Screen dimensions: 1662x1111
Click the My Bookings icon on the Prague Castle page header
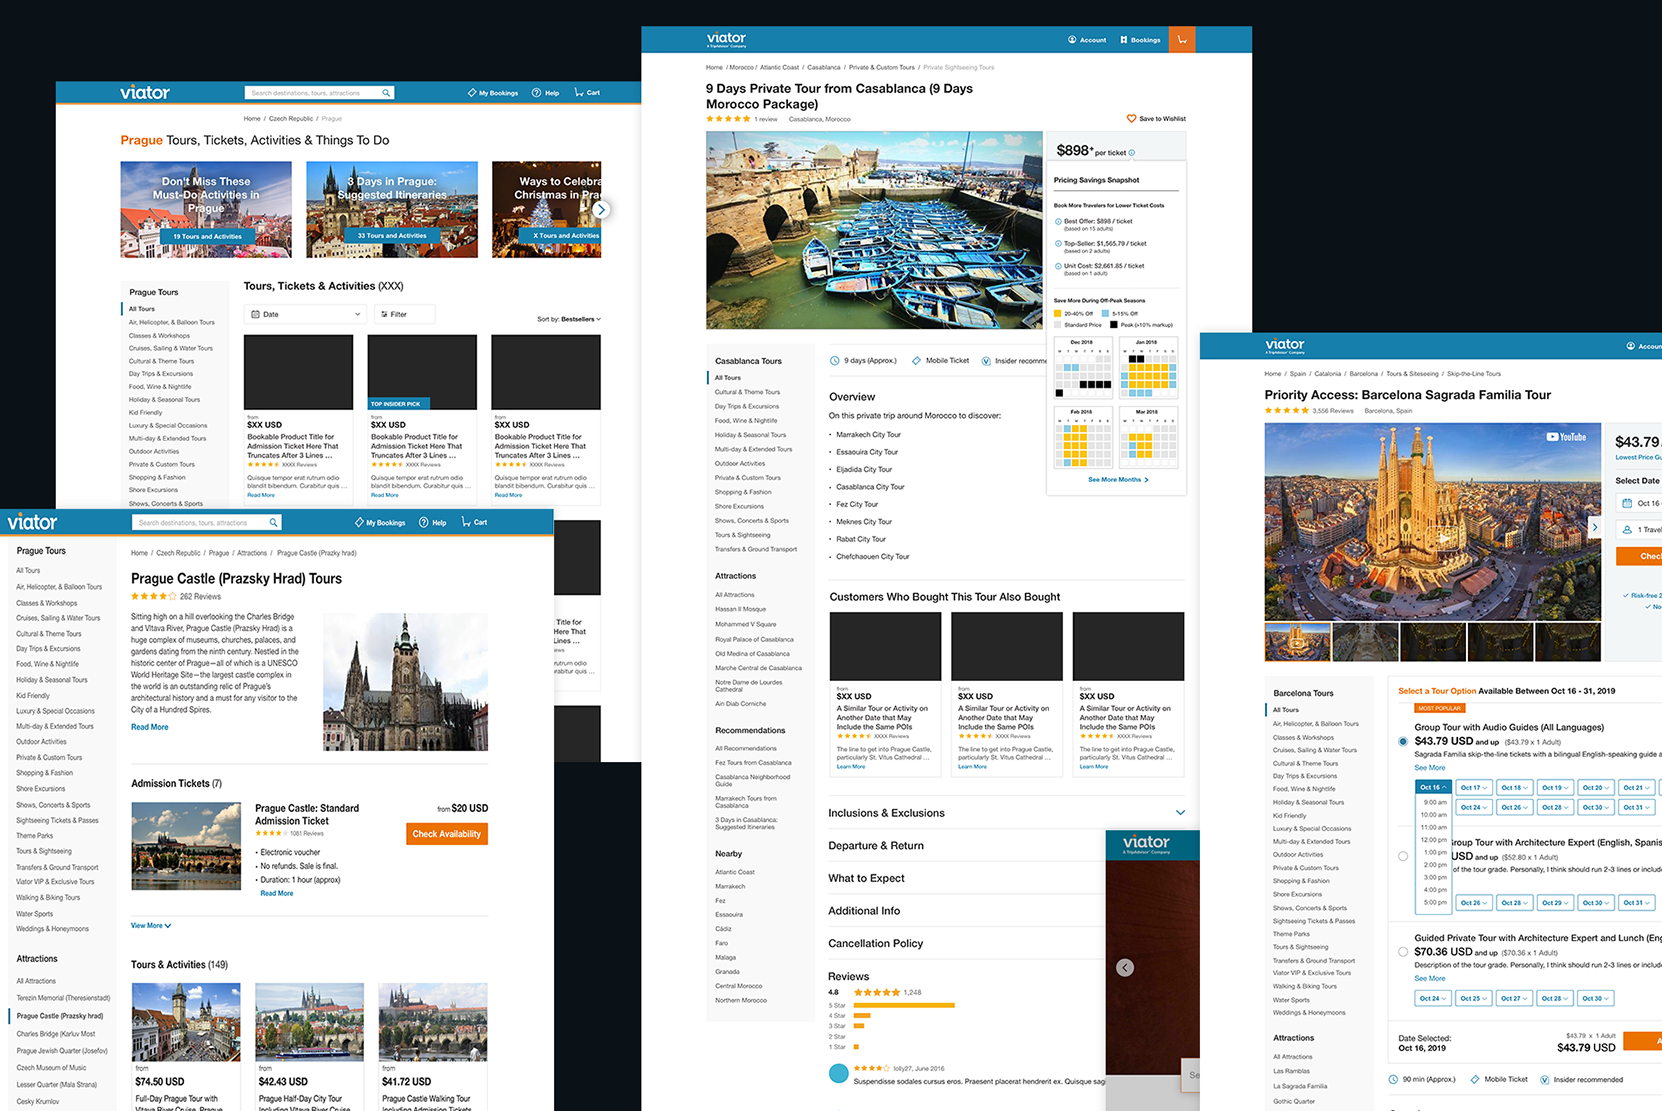(x=359, y=522)
